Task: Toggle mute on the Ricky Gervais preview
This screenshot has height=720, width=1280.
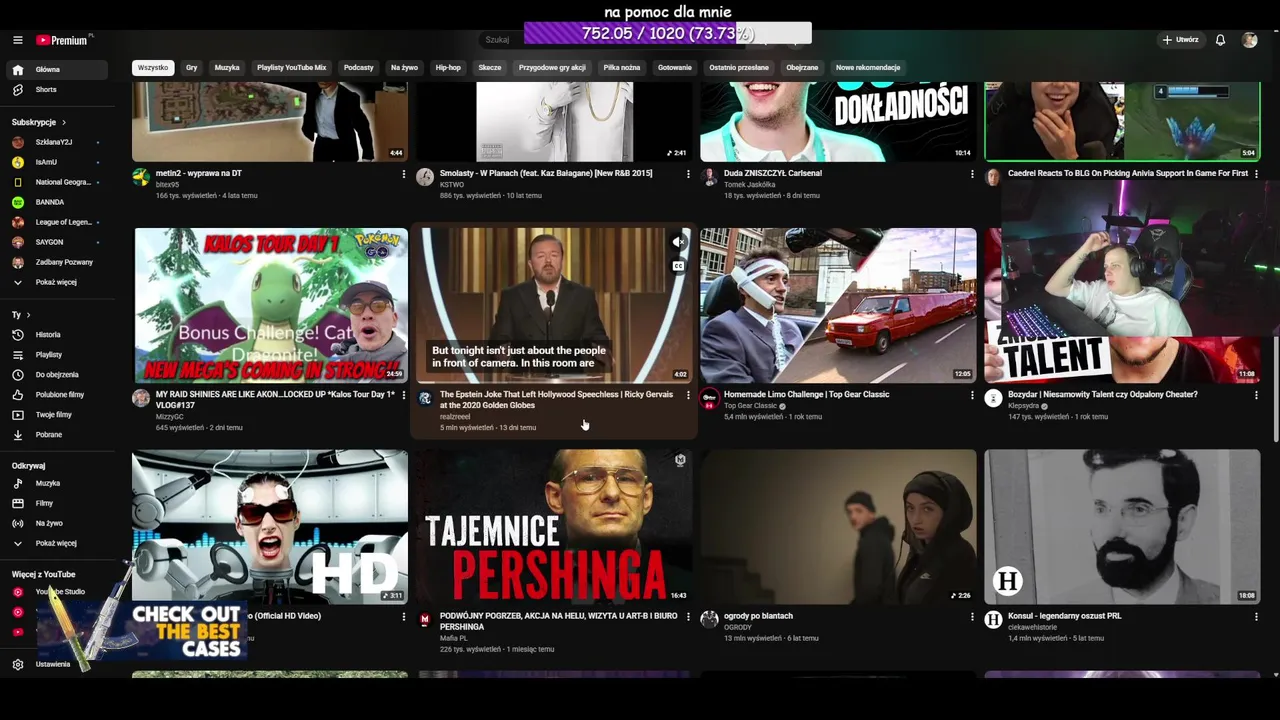Action: tap(678, 242)
